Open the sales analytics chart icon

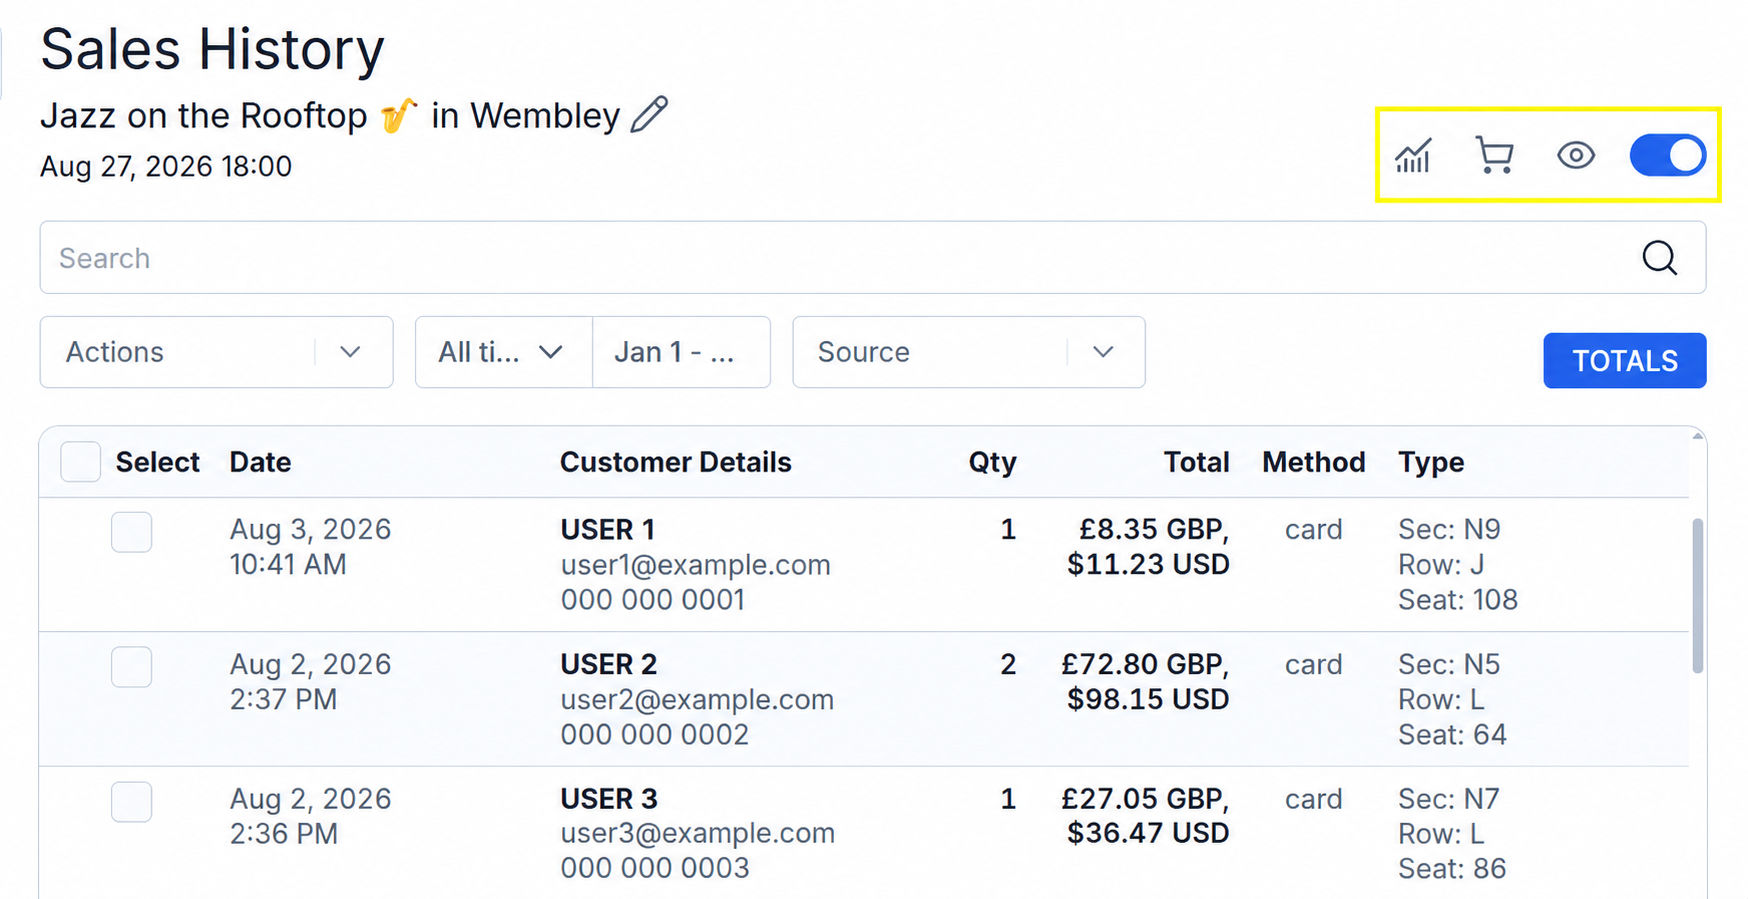click(1413, 156)
